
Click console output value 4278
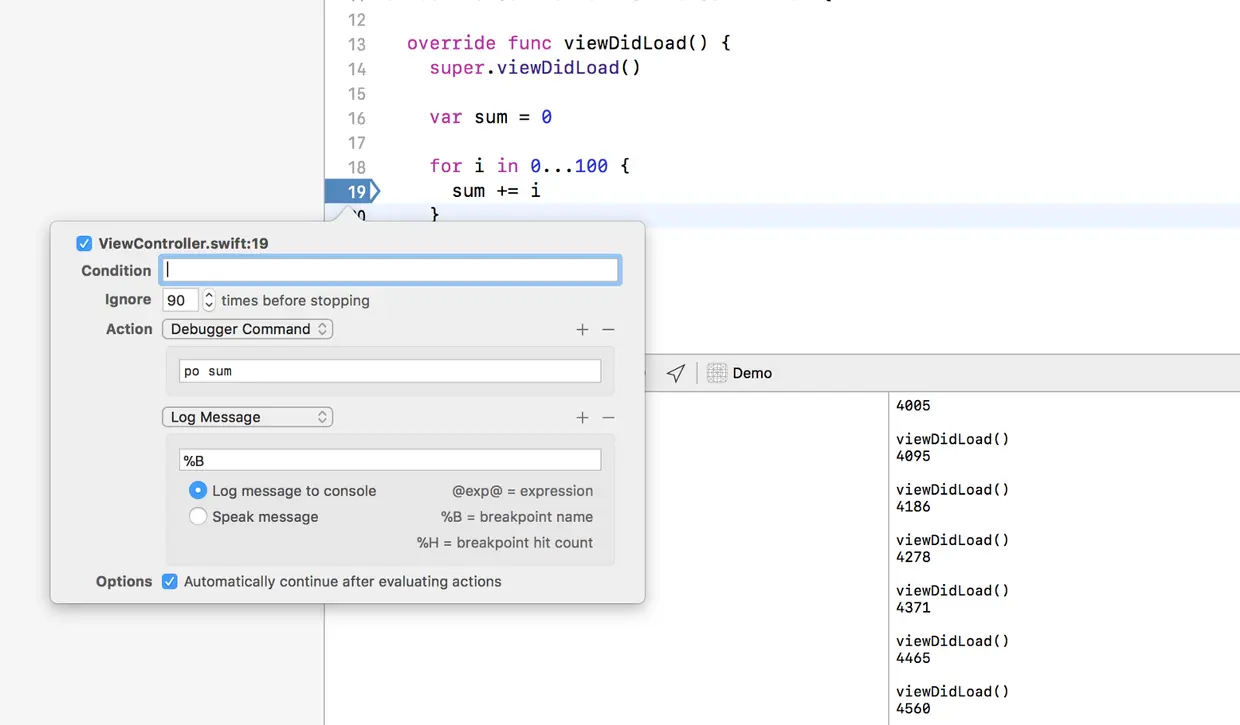913,557
